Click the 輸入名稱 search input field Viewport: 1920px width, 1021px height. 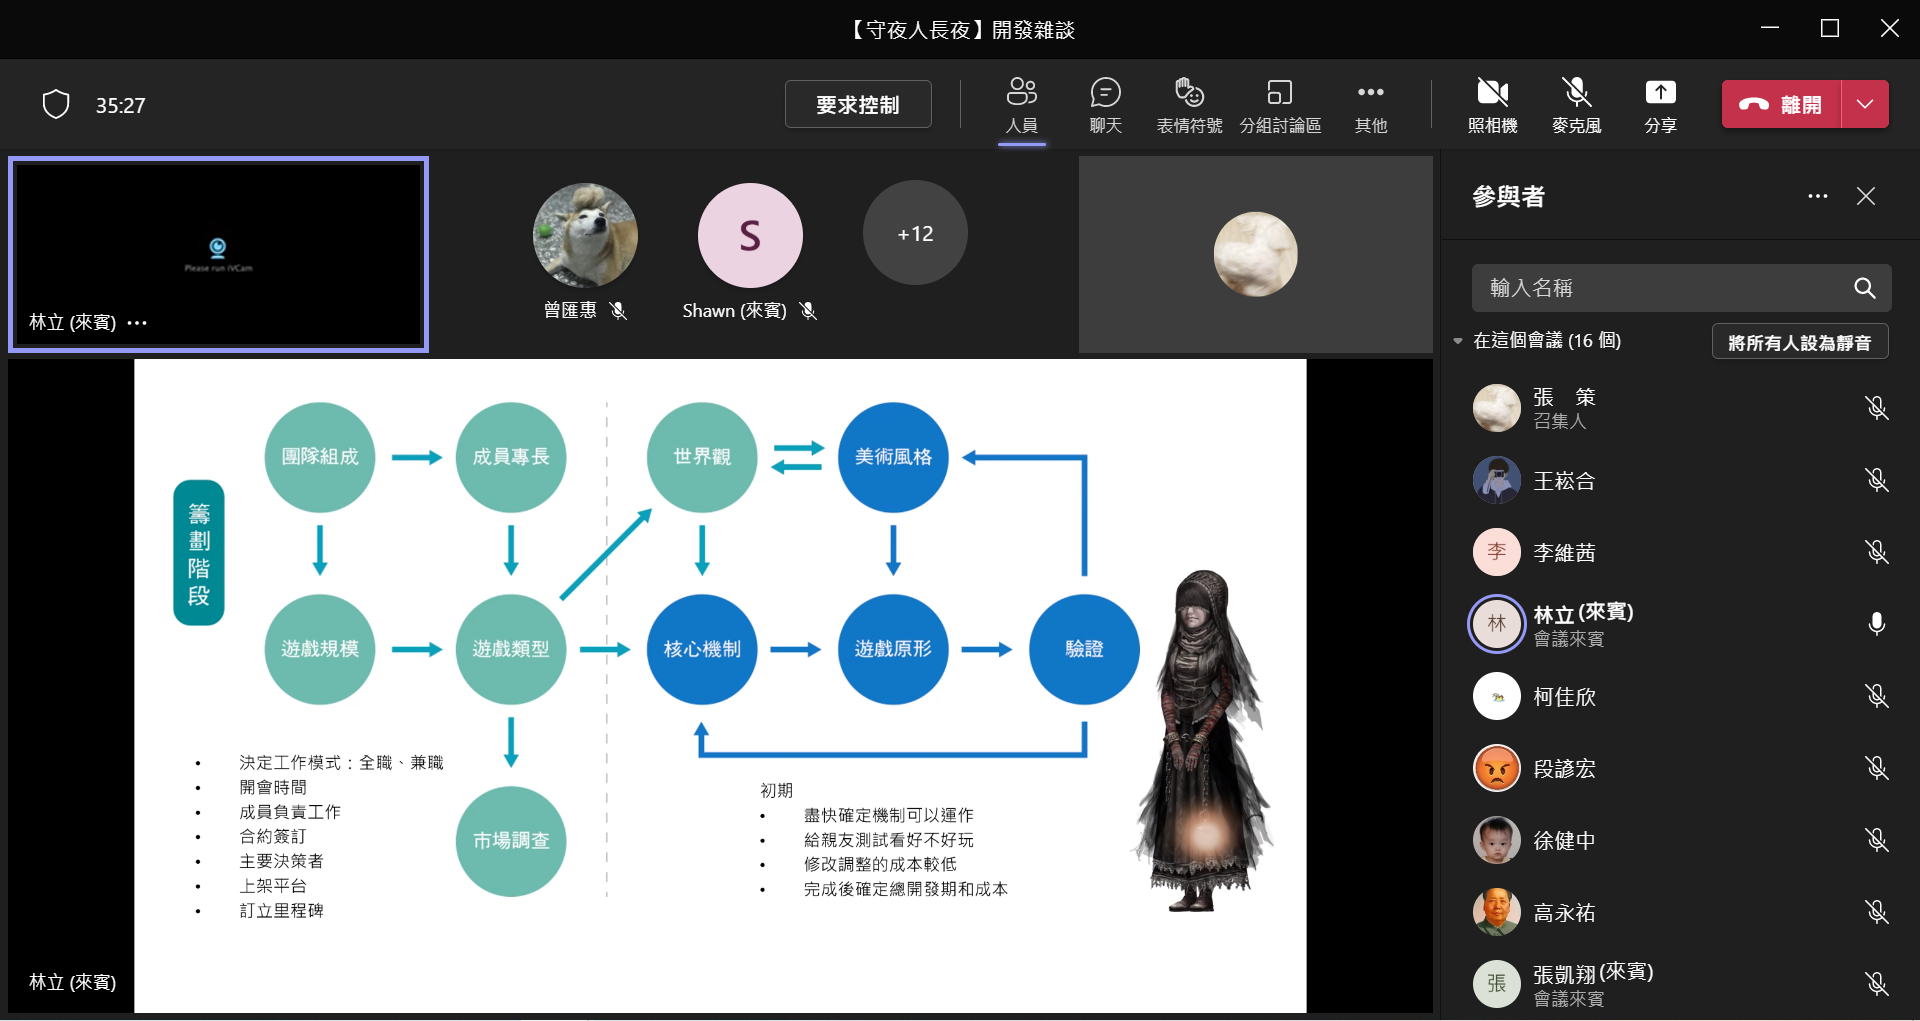[x=1660, y=288]
